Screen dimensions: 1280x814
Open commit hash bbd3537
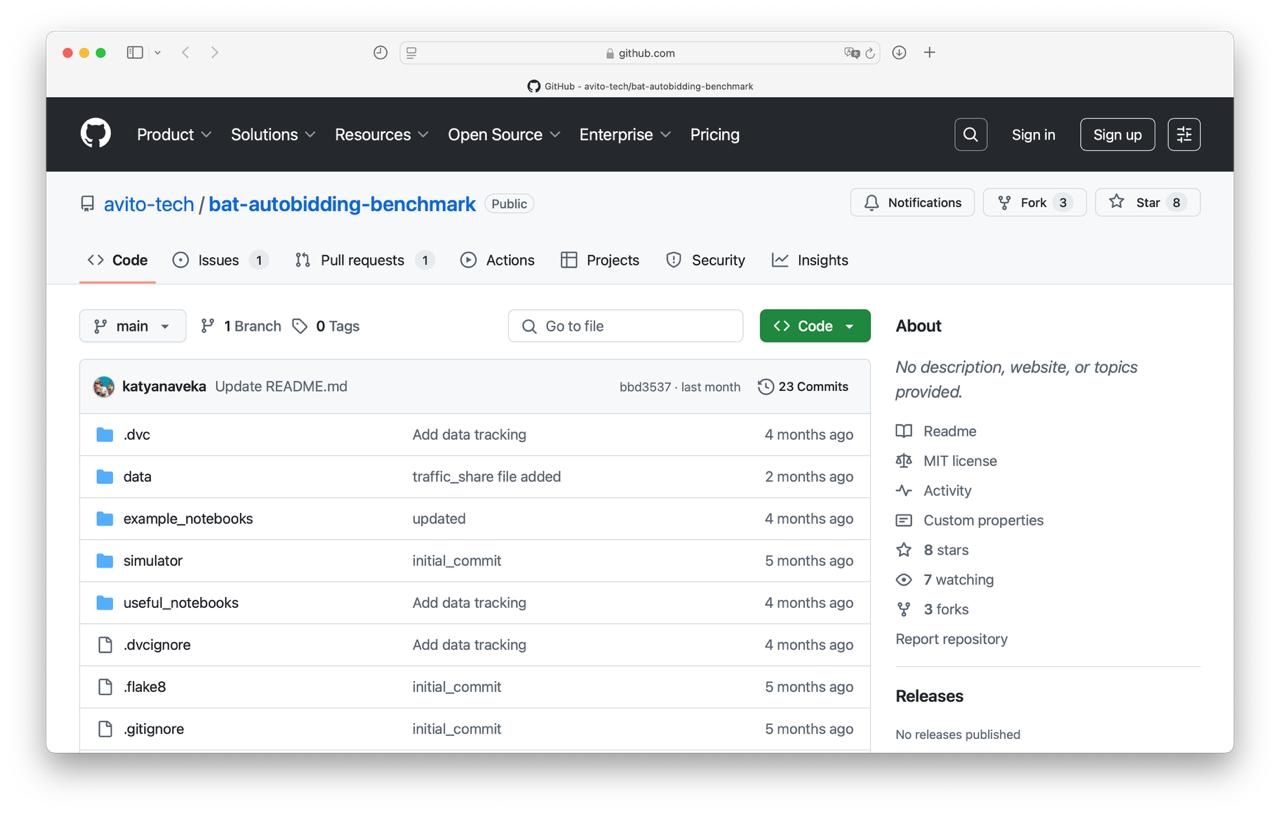click(645, 387)
